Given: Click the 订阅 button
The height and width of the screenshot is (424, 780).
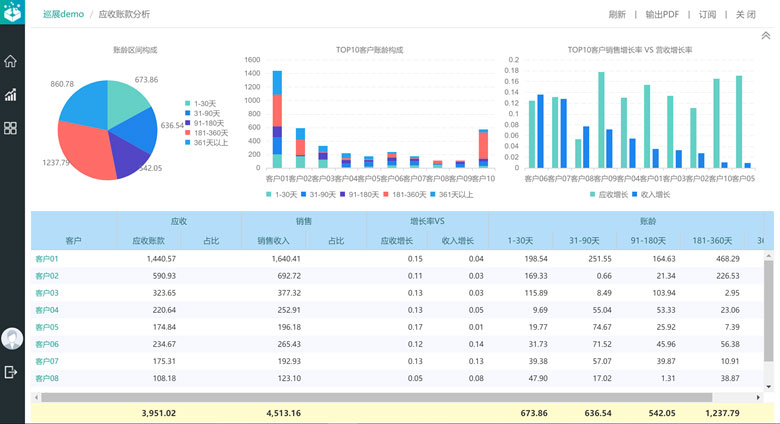Looking at the screenshot, I should [x=708, y=15].
